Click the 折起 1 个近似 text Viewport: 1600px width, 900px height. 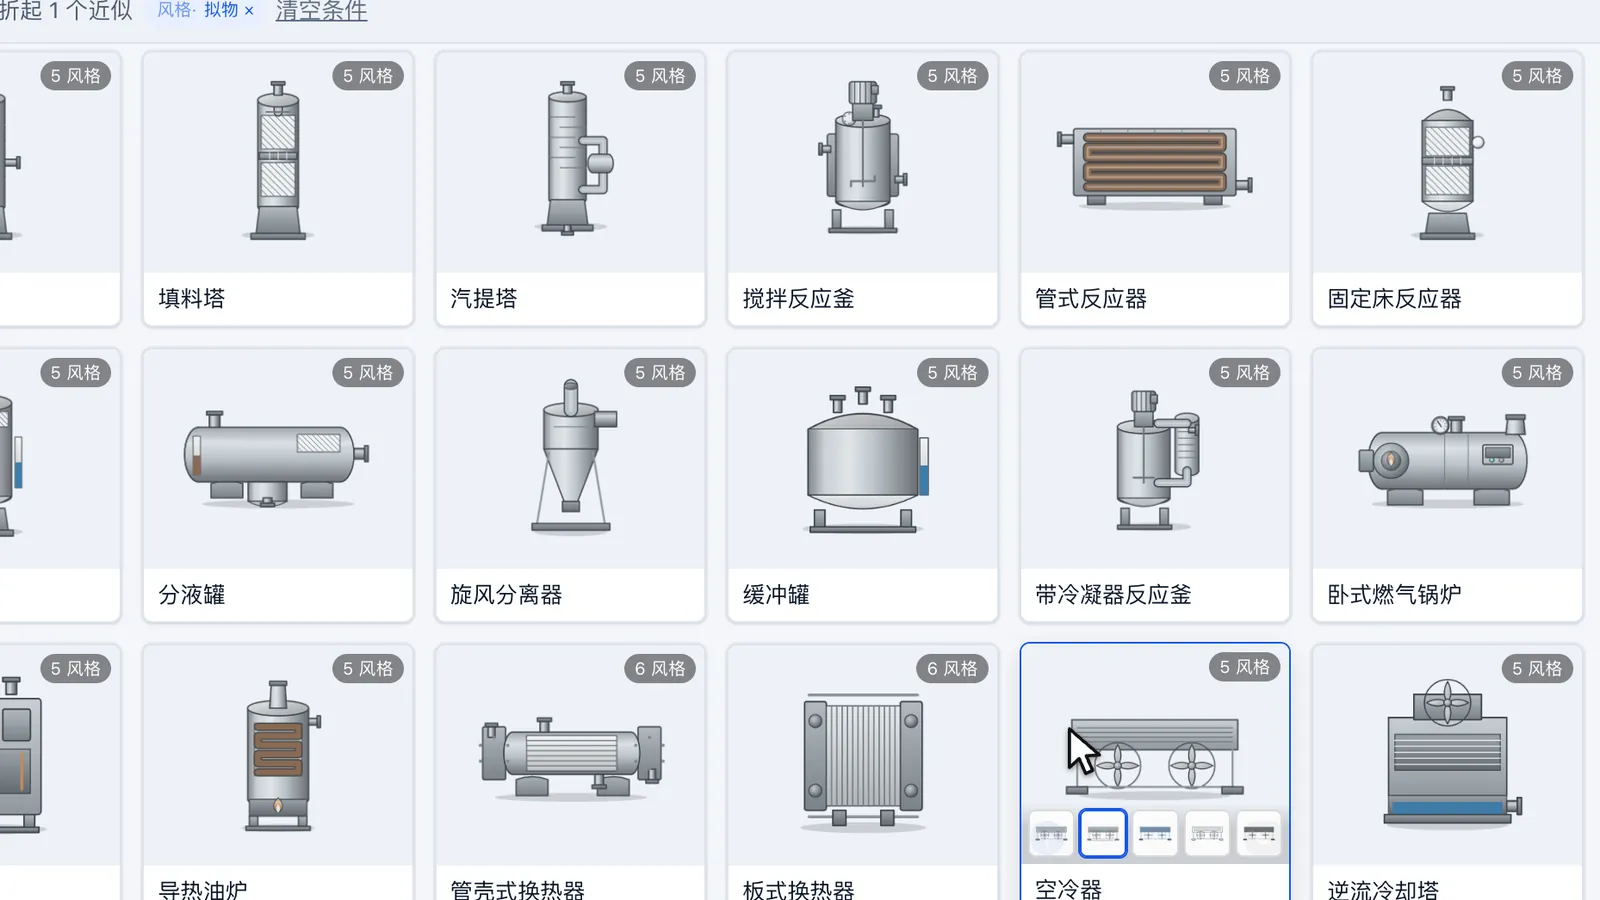[66, 11]
